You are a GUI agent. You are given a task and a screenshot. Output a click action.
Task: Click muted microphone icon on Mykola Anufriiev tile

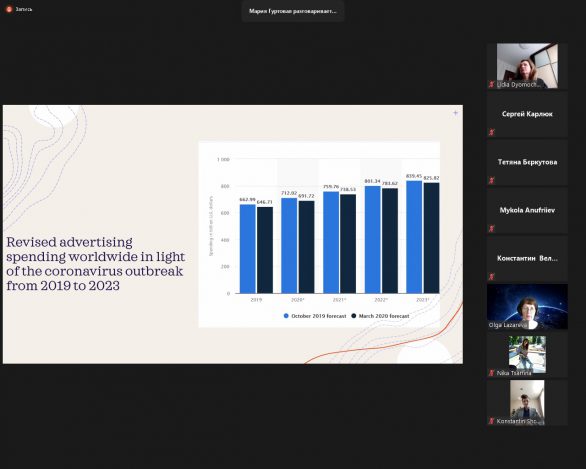pos(492,228)
